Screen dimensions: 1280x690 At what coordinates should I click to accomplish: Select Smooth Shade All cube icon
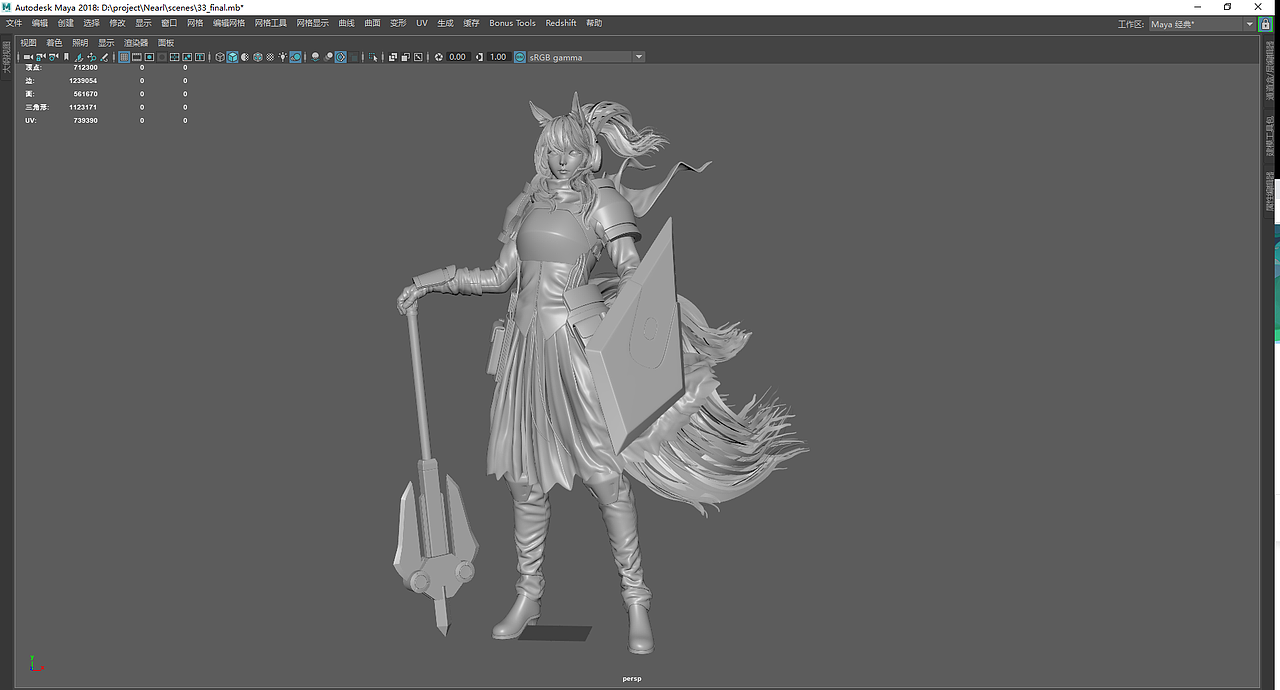click(x=232, y=57)
